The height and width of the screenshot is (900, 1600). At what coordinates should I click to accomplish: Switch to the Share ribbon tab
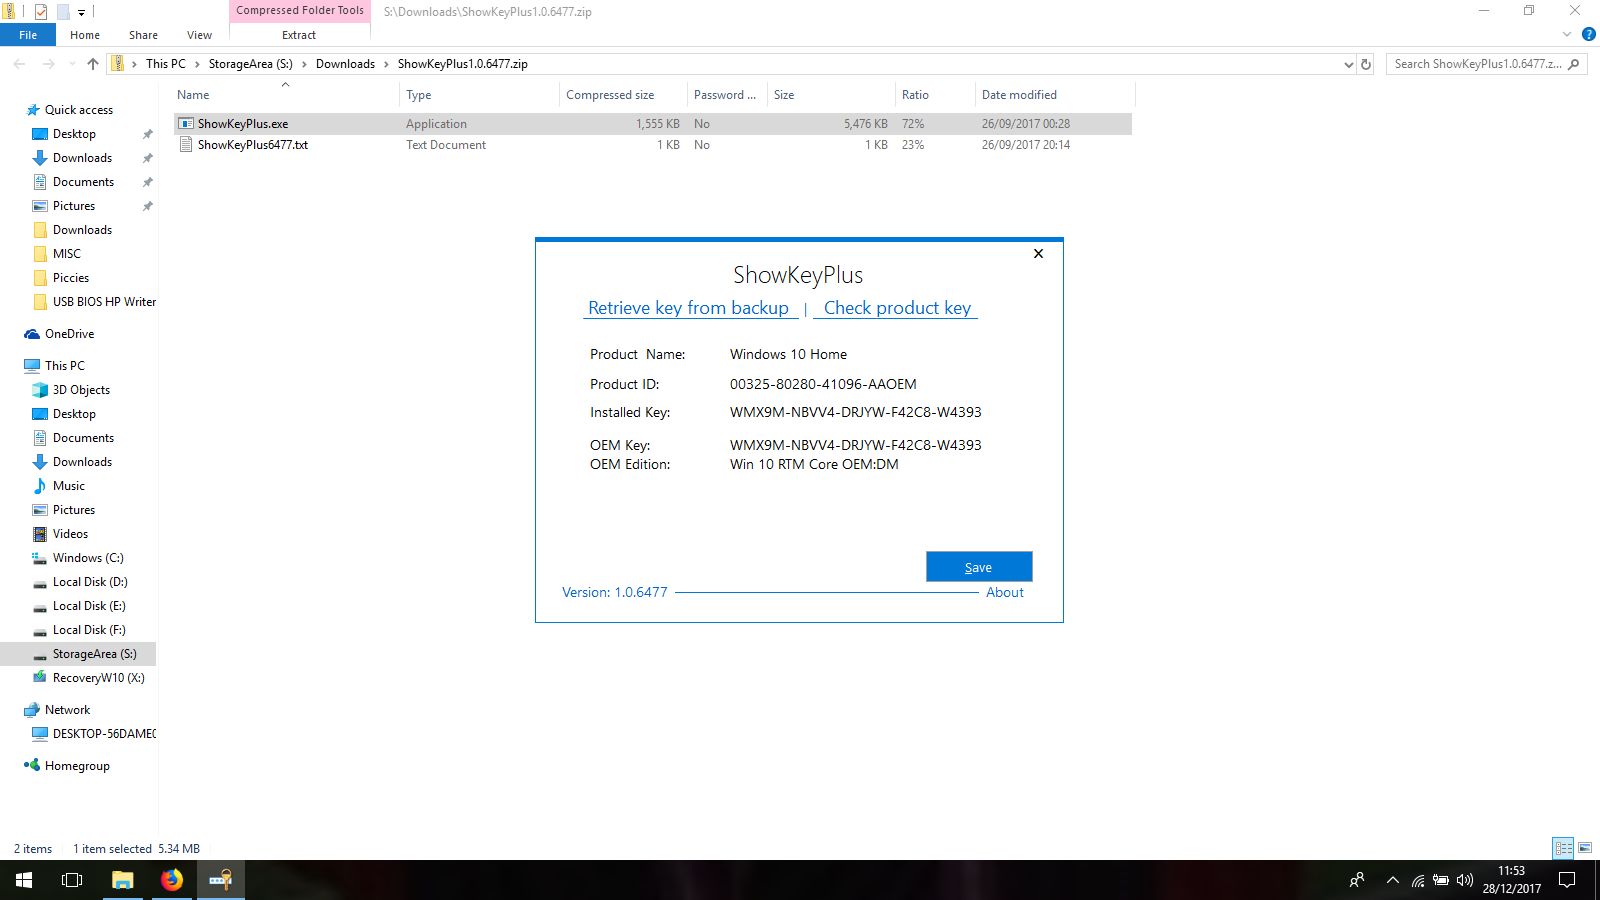click(x=143, y=35)
